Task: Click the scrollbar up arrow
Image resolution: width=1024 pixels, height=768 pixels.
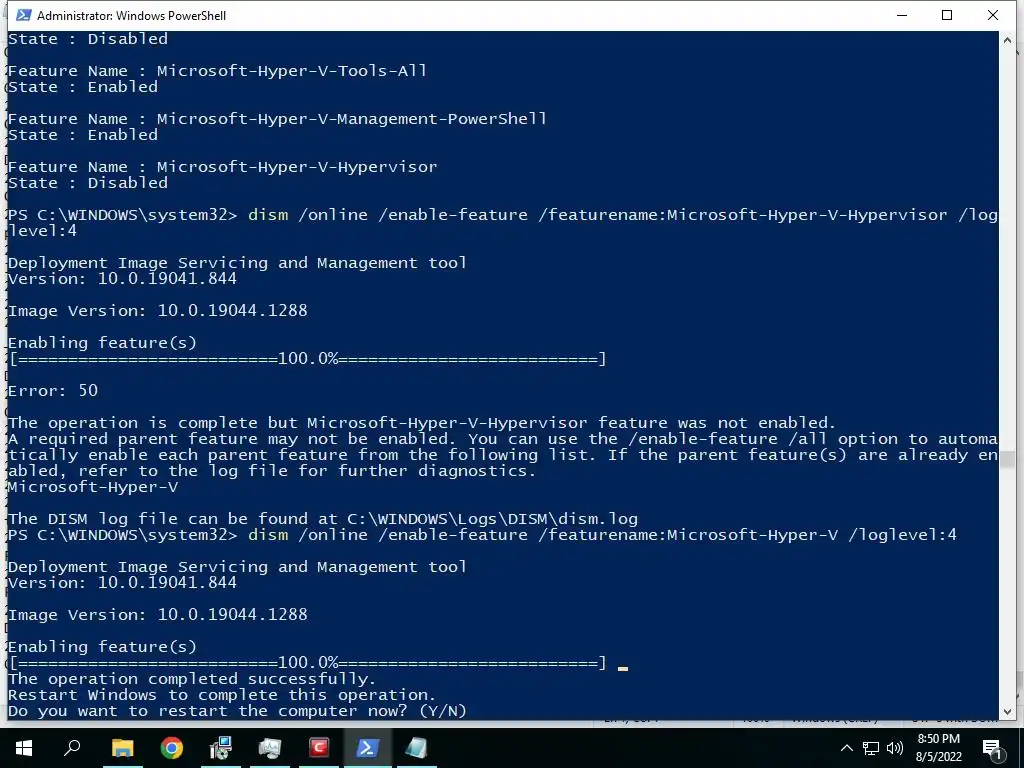Action: tap(1007, 40)
